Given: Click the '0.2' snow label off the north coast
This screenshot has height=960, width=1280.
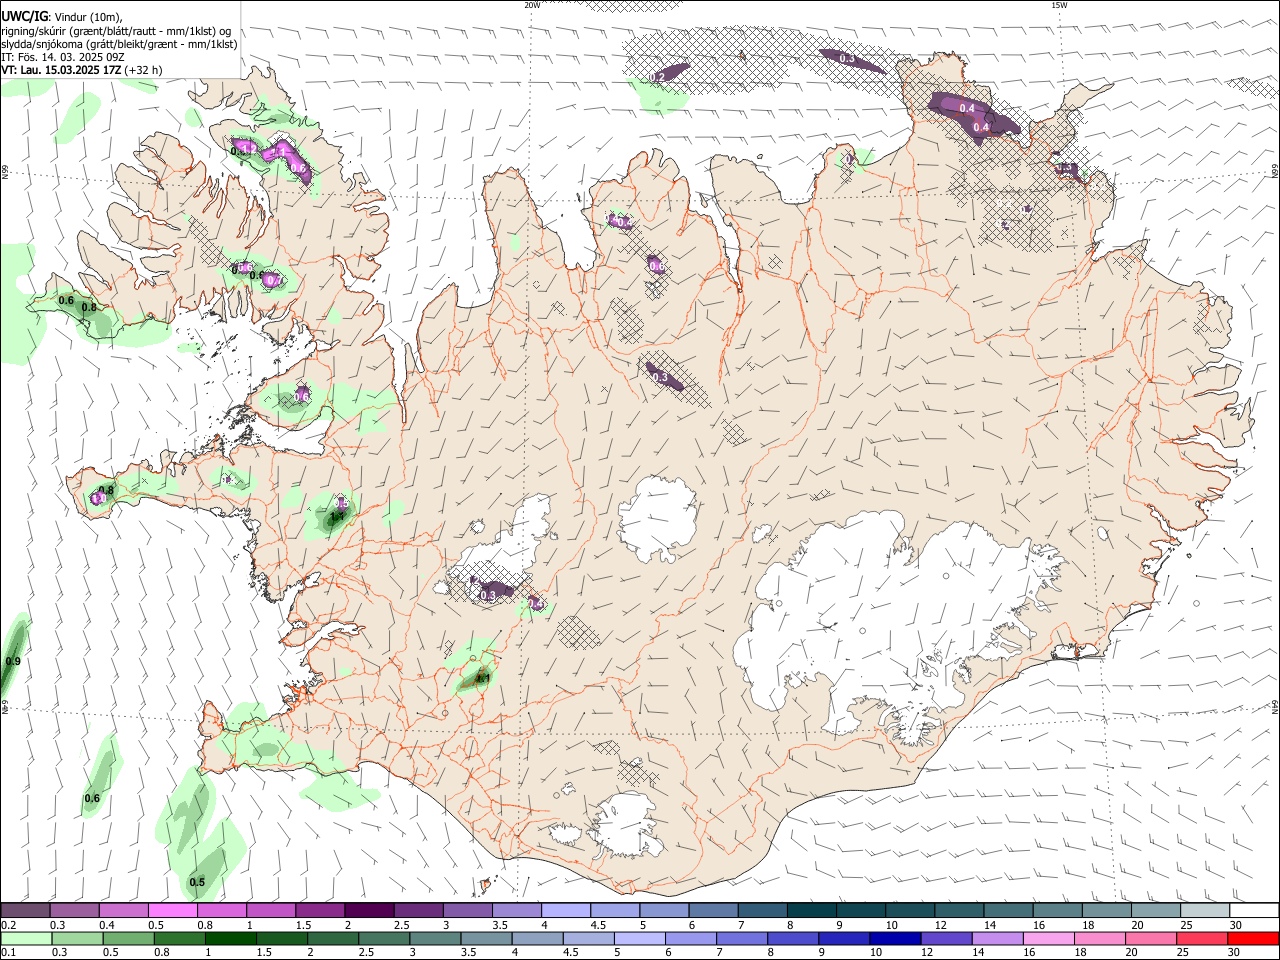Looking at the screenshot, I should click(x=658, y=77).
